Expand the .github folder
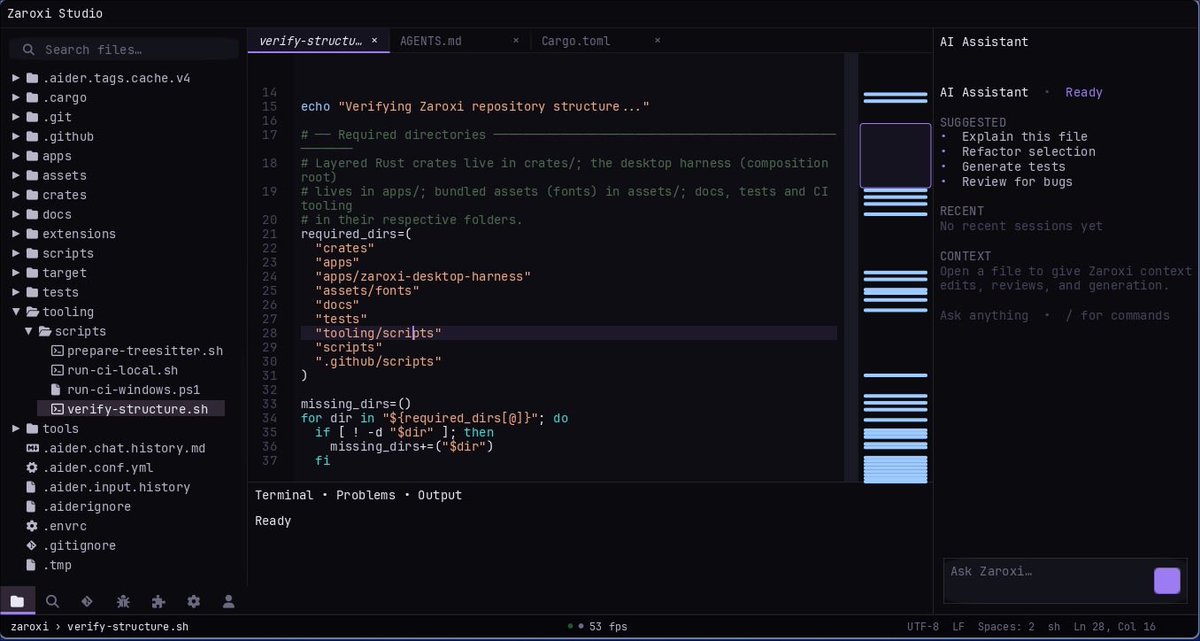 16,137
